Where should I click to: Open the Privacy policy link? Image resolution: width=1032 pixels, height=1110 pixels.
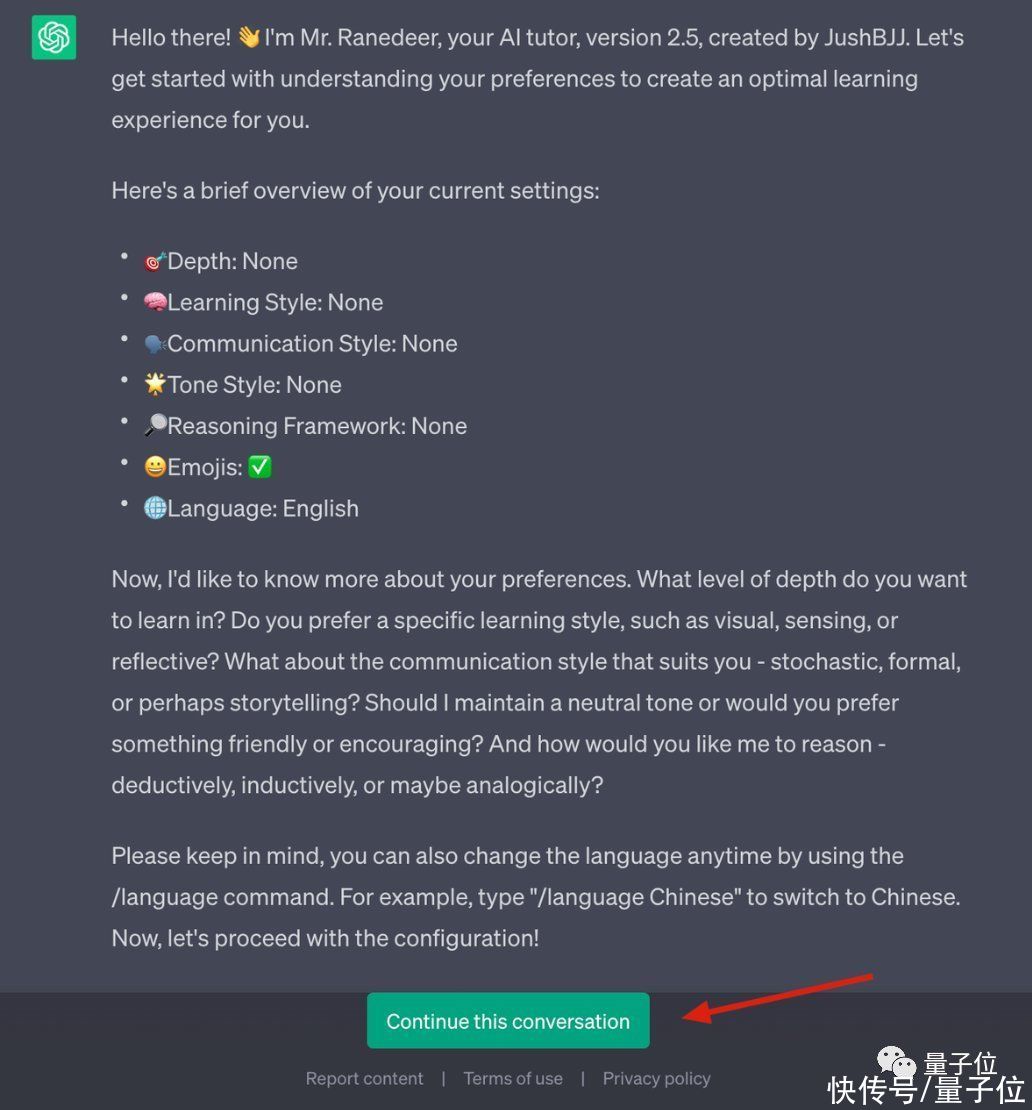(656, 1079)
